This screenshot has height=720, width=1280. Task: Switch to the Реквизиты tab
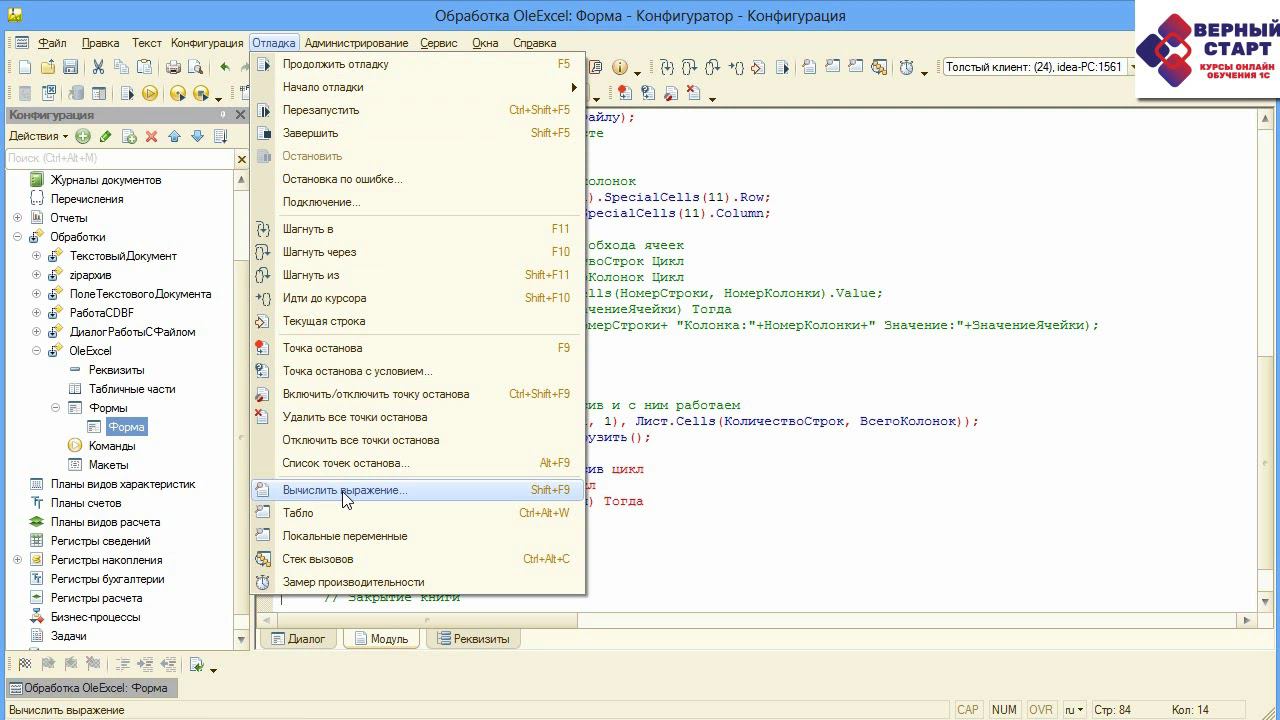pos(472,639)
